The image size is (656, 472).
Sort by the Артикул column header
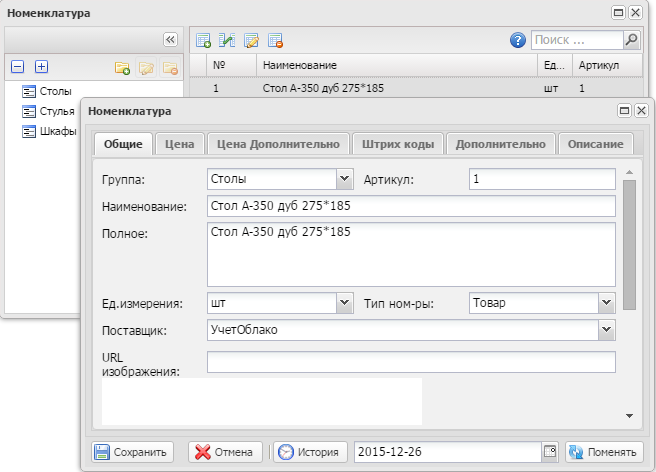(x=607, y=65)
